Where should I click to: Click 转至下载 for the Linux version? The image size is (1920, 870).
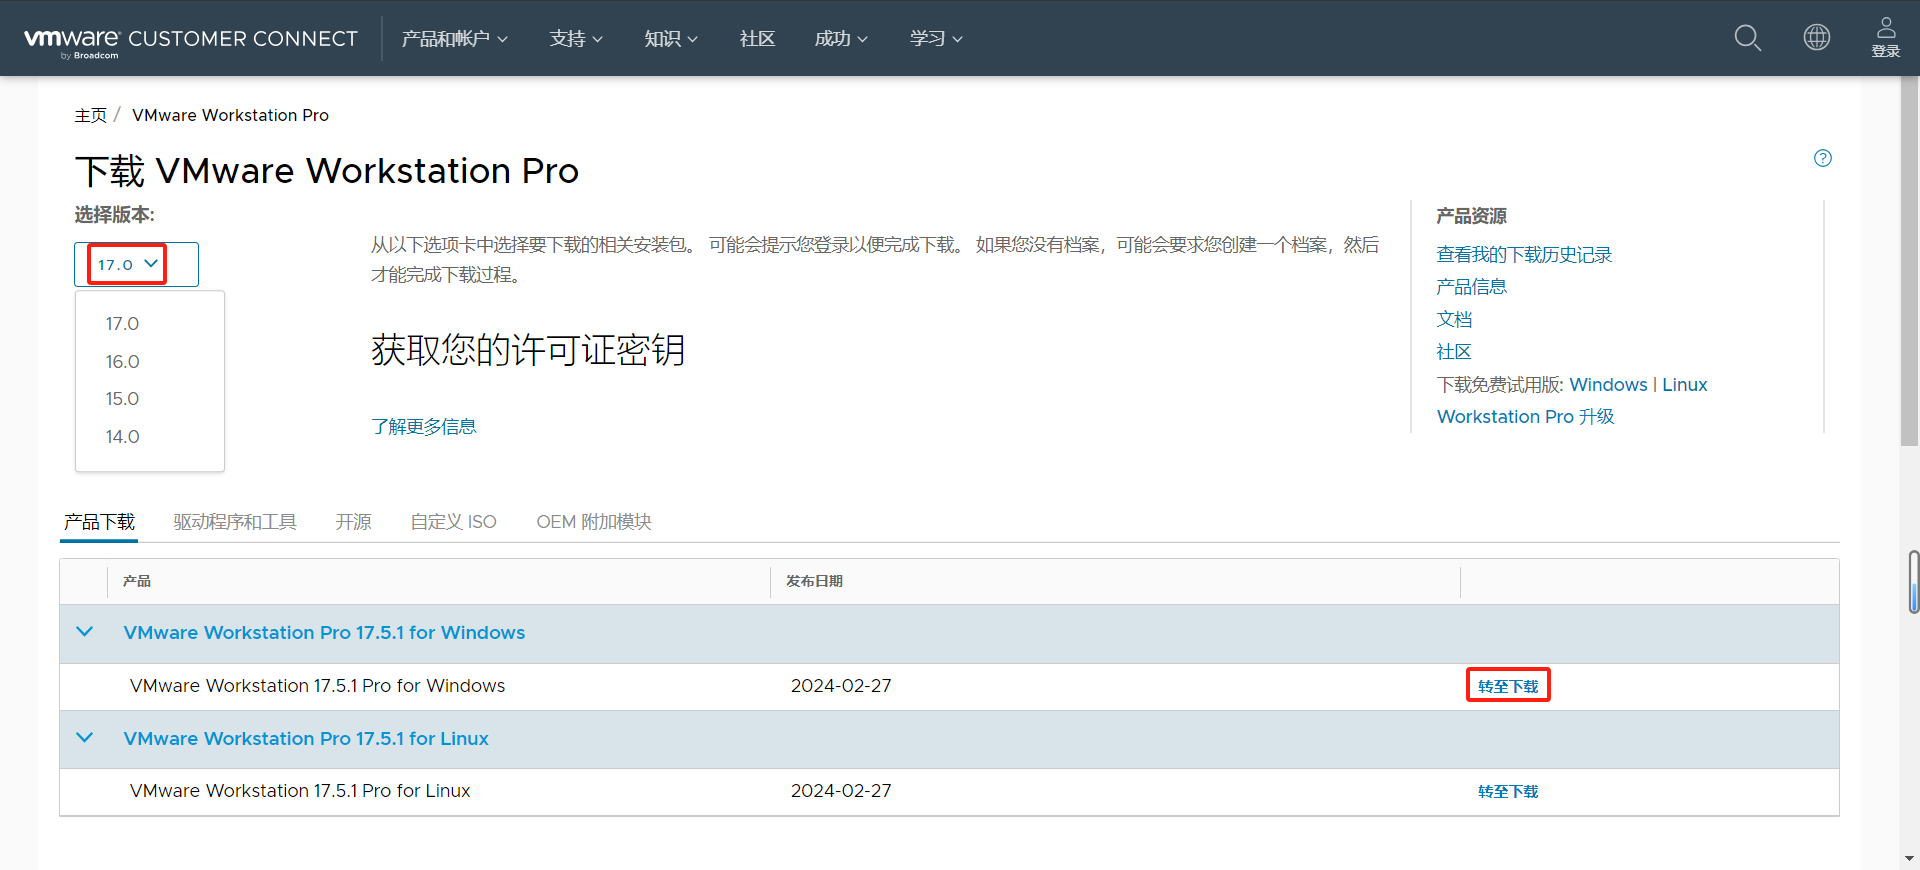[1507, 791]
